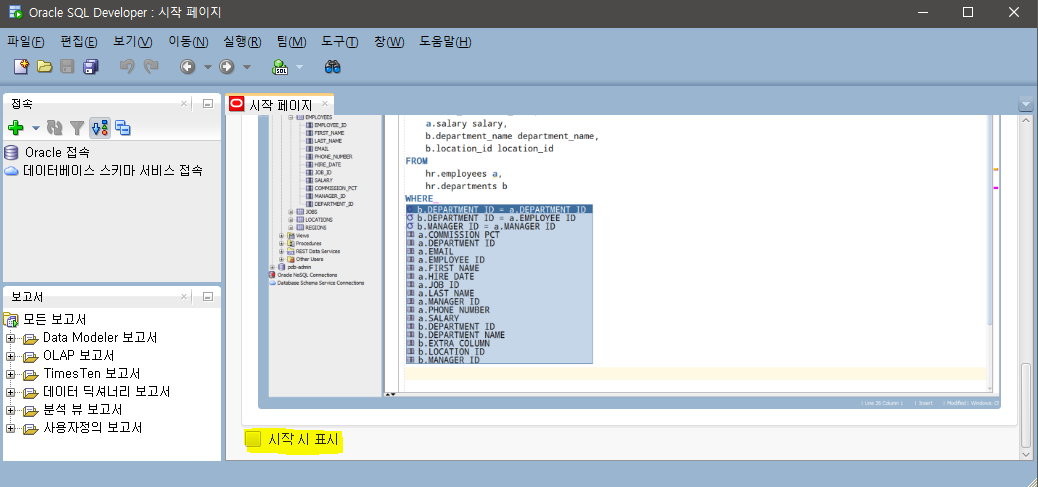1038x487 pixels.
Task: Click the reports icon beside 모든 보고서
Action: (x=11, y=320)
